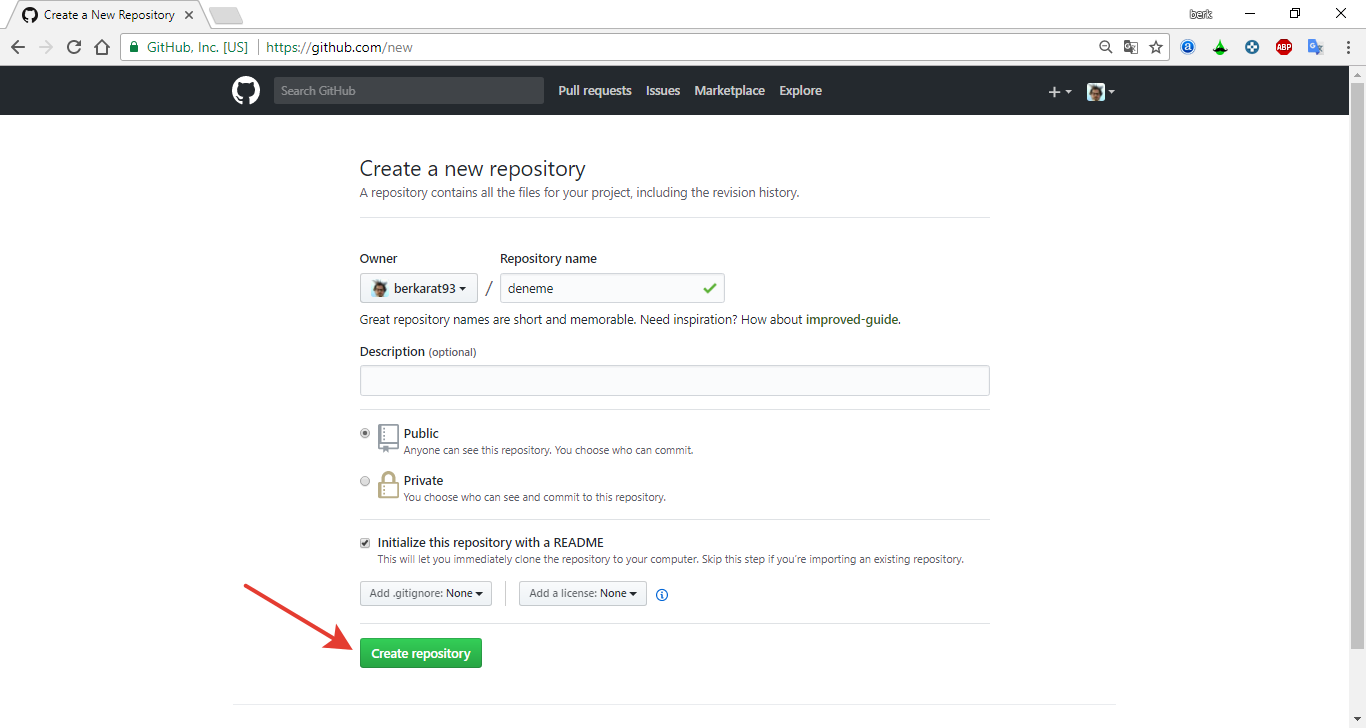The image size is (1366, 728).
Task: Click the translate page icon in address bar
Action: [x=1131, y=47]
